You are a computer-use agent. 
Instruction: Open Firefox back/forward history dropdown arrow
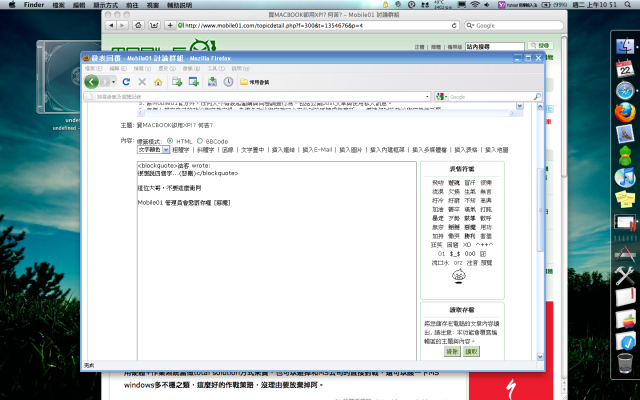(113, 82)
